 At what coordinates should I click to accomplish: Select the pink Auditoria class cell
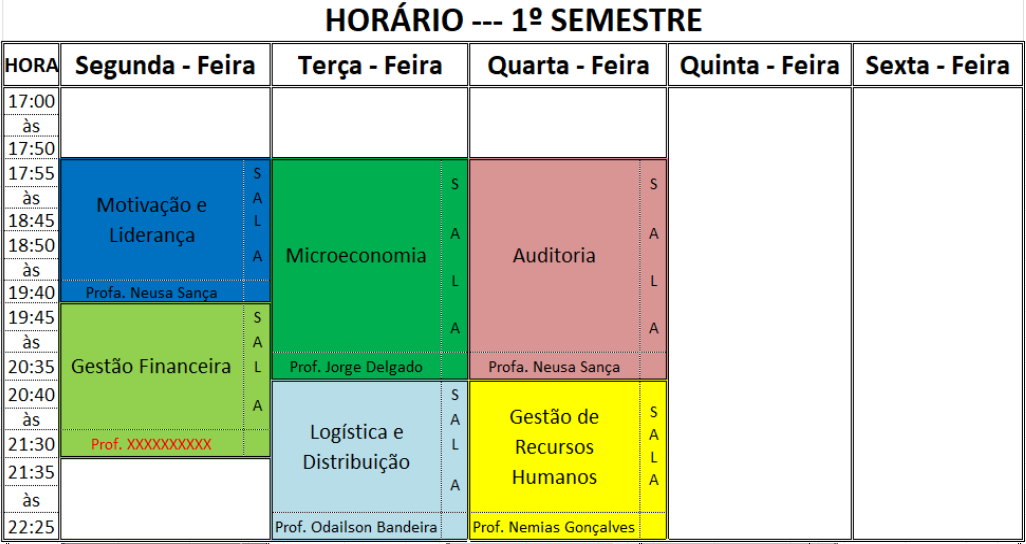[x=554, y=255]
